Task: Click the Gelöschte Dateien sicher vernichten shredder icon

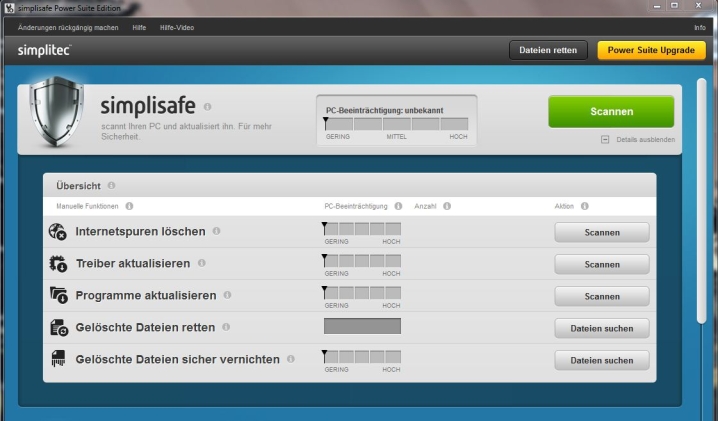Action: click(x=58, y=359)
